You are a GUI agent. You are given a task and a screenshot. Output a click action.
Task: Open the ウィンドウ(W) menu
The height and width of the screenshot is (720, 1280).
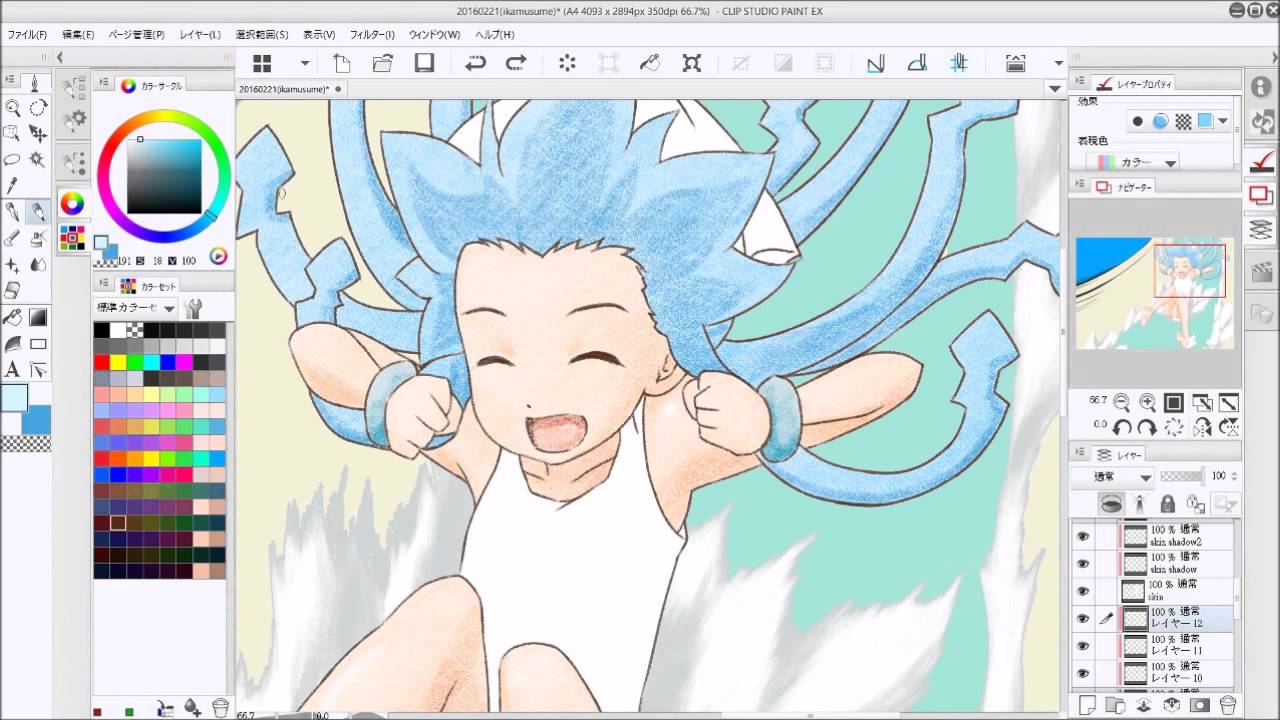(433, 34)
